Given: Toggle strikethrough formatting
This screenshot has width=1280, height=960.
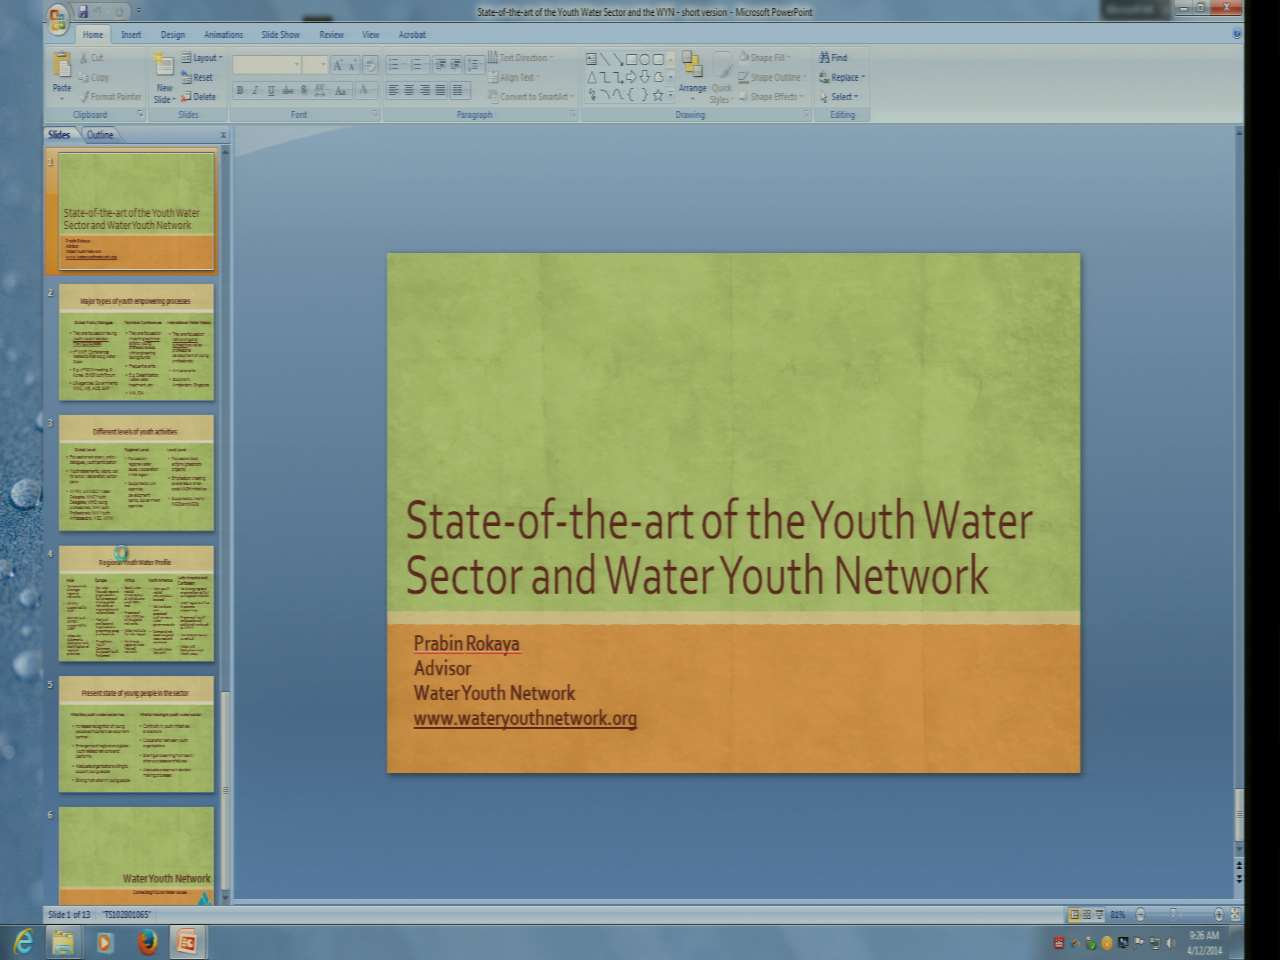Looking at the screenshot, I should (288, 90).
